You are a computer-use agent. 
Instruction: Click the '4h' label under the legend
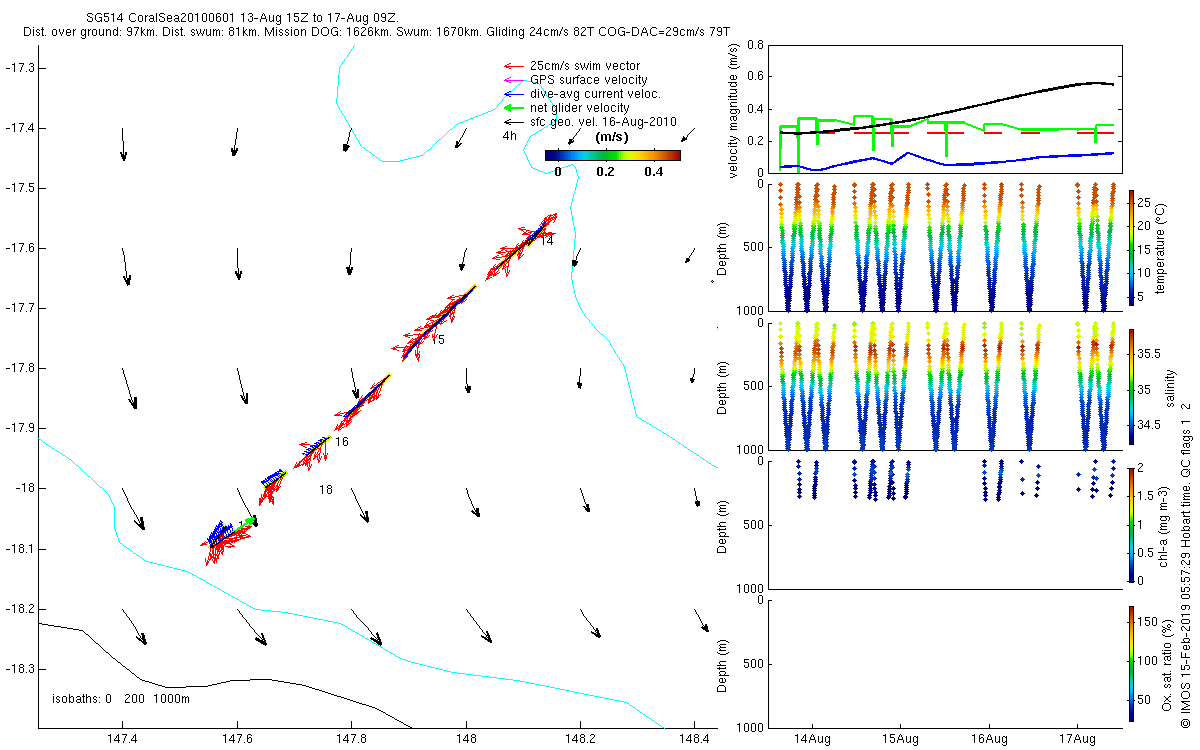click(x=510, y=136)
